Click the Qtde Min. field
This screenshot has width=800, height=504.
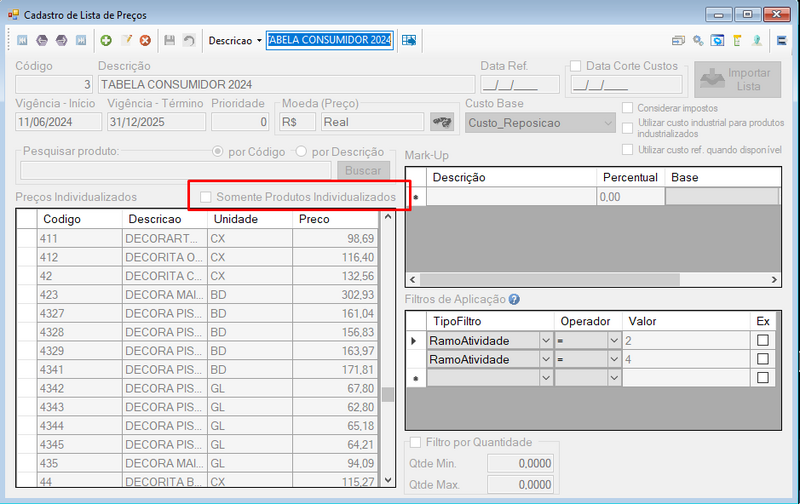520,463
